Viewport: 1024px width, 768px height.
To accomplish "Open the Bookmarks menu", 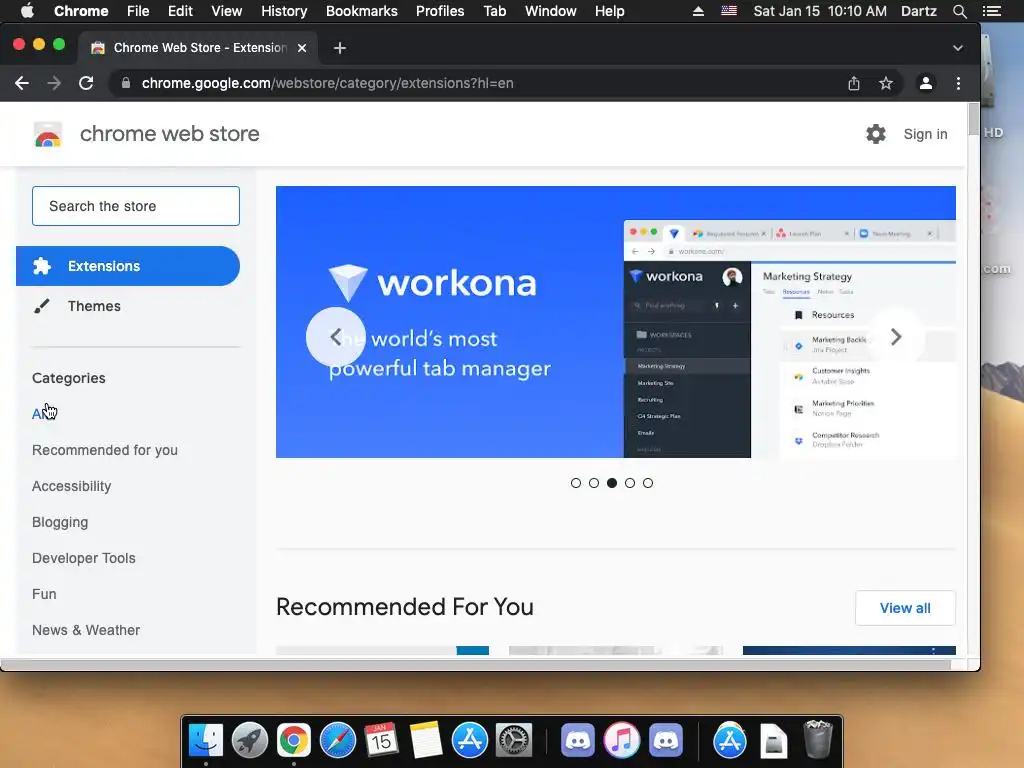I will click(362, 11).
